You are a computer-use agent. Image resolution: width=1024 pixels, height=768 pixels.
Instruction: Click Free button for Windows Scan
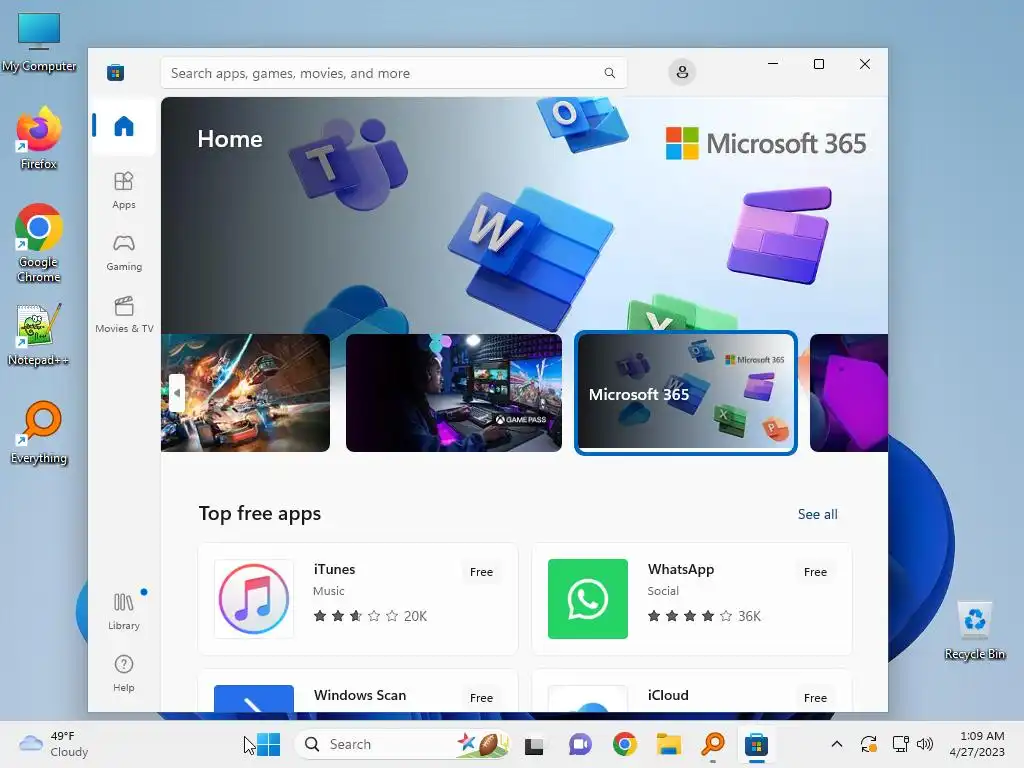click(x=481, y=698)
